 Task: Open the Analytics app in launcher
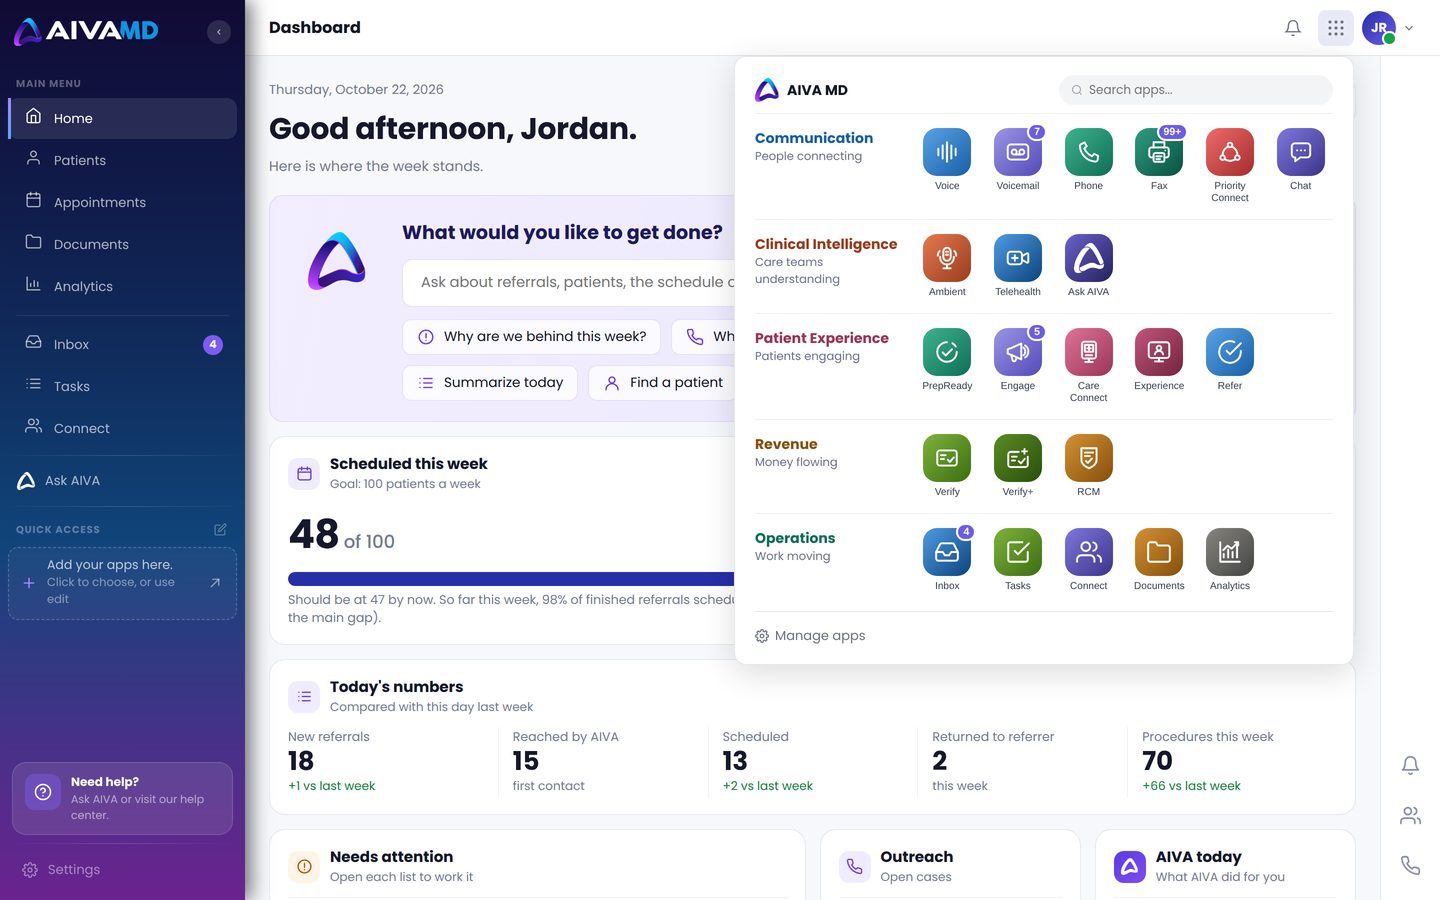[x=1230, y=552]
